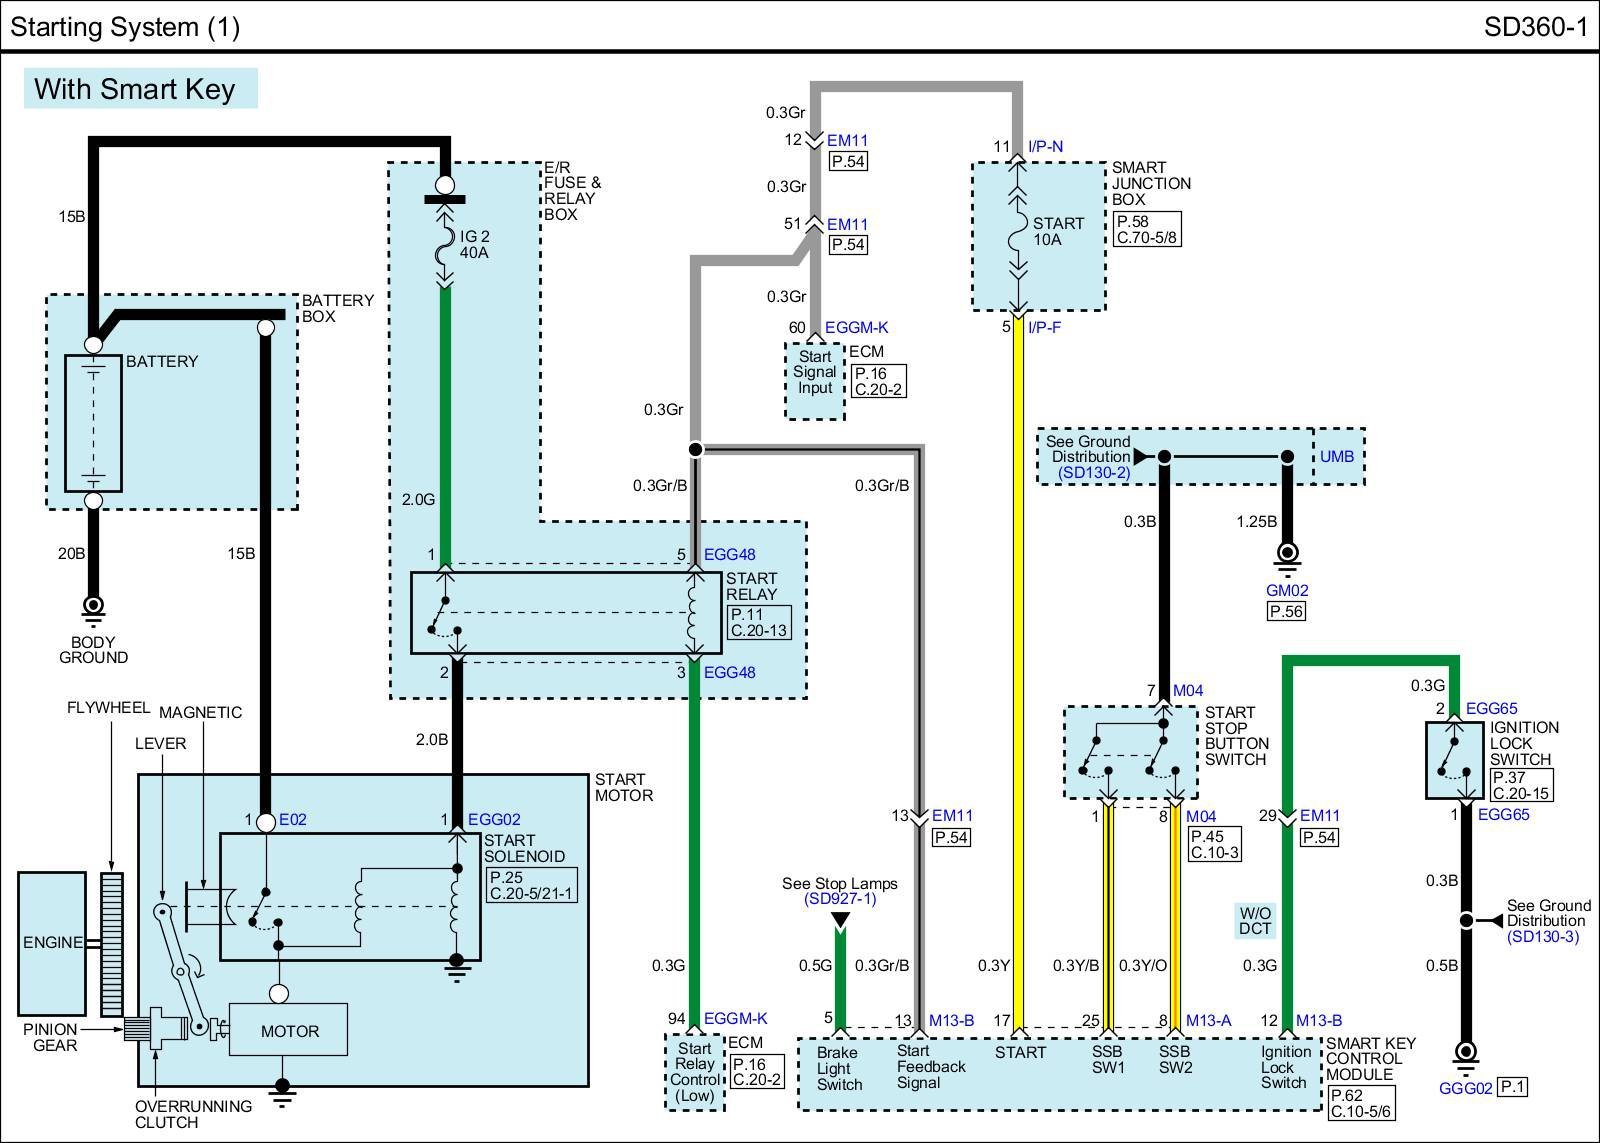Click the battery symbol in the Battery Box

(93, 422)
